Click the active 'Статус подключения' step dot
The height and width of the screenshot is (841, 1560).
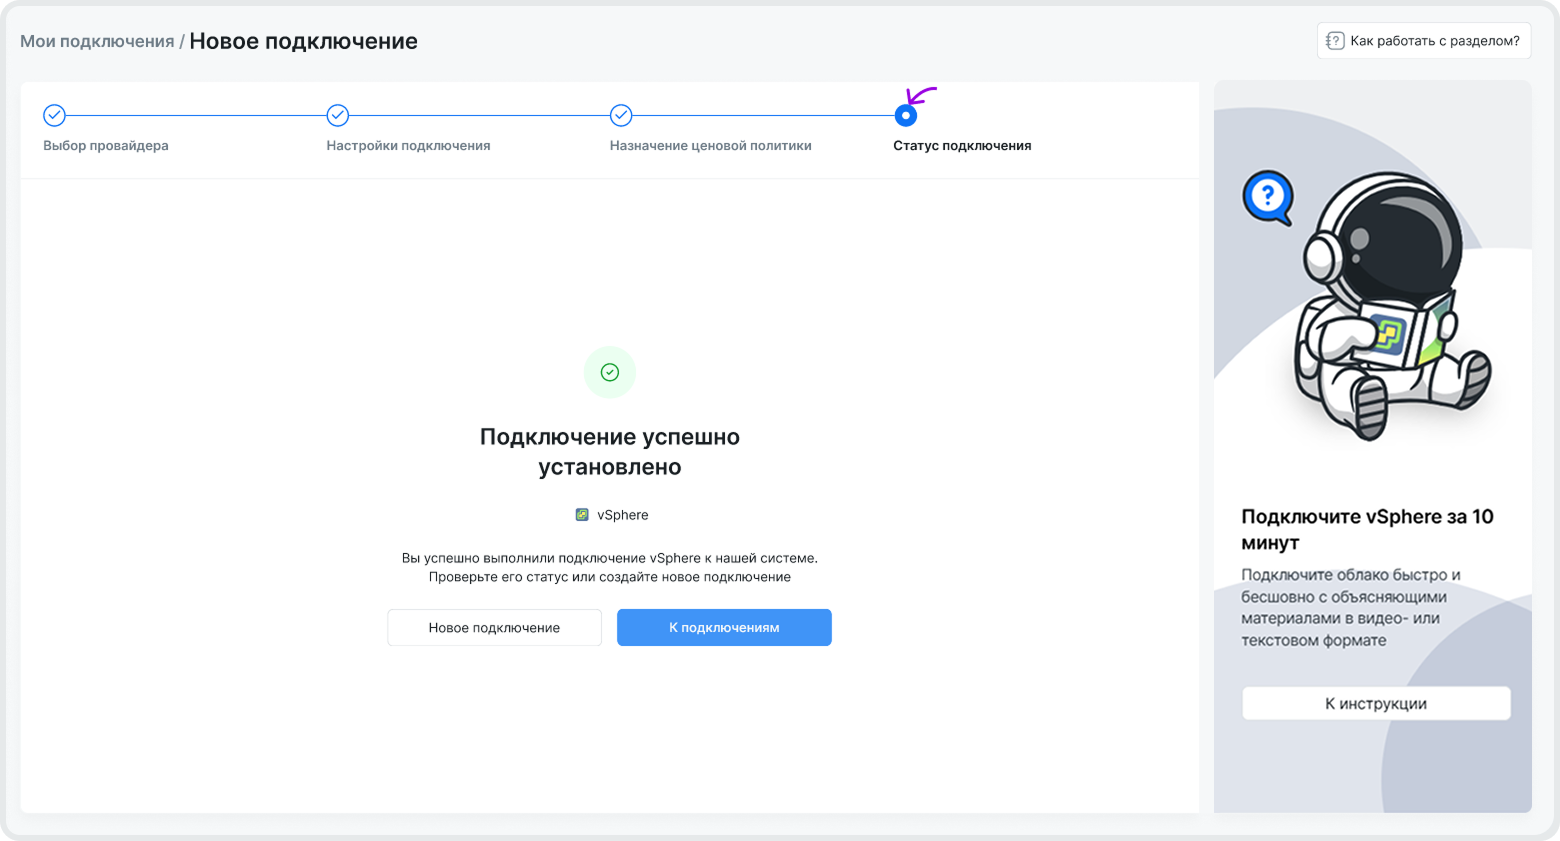click(x=905, y=116)
